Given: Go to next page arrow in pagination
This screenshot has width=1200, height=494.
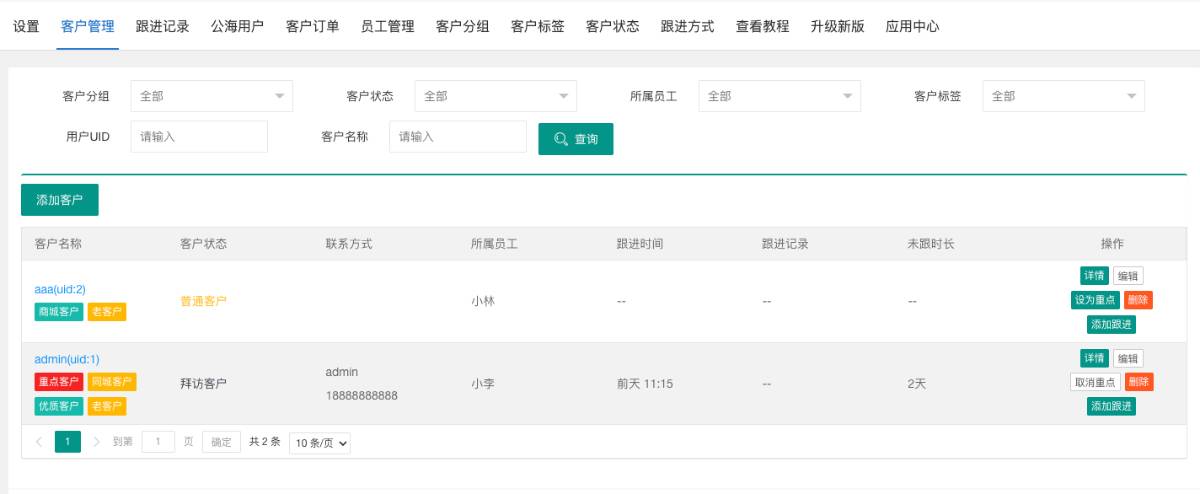Looking at the screenshot, I should coord(96,441).
